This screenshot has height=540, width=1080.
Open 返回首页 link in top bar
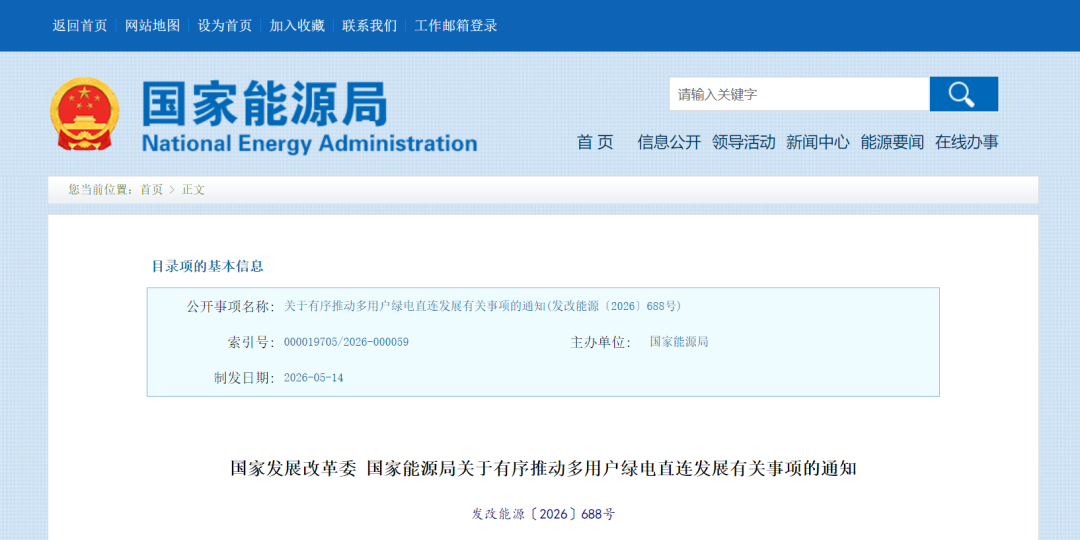(x=80, y=25)
